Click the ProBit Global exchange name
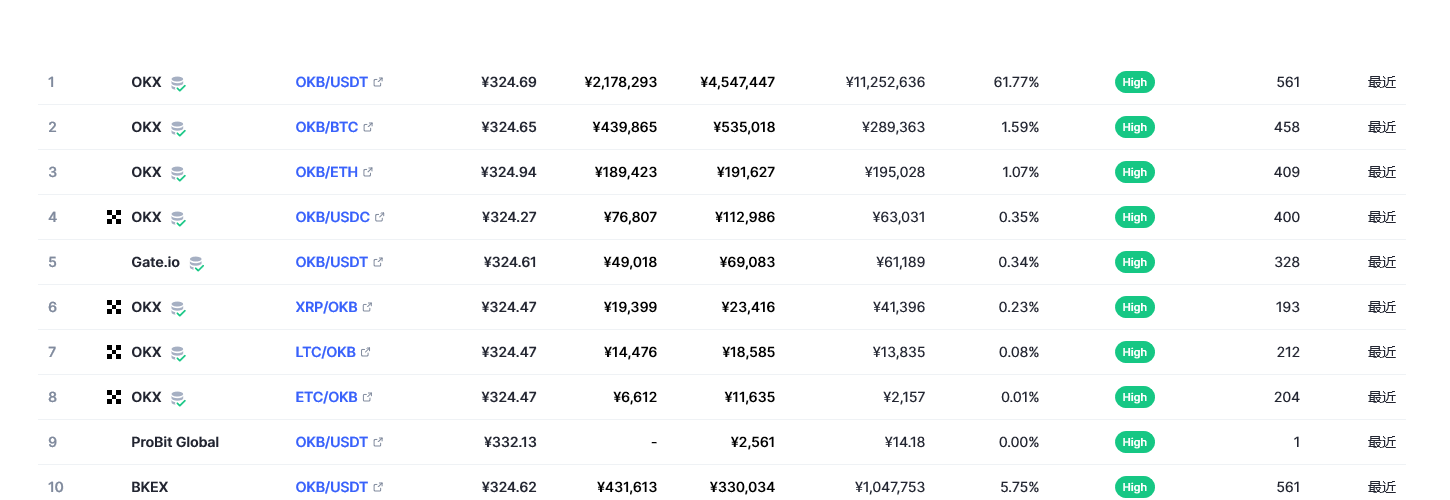1450x500 pixels. point(175,442)
